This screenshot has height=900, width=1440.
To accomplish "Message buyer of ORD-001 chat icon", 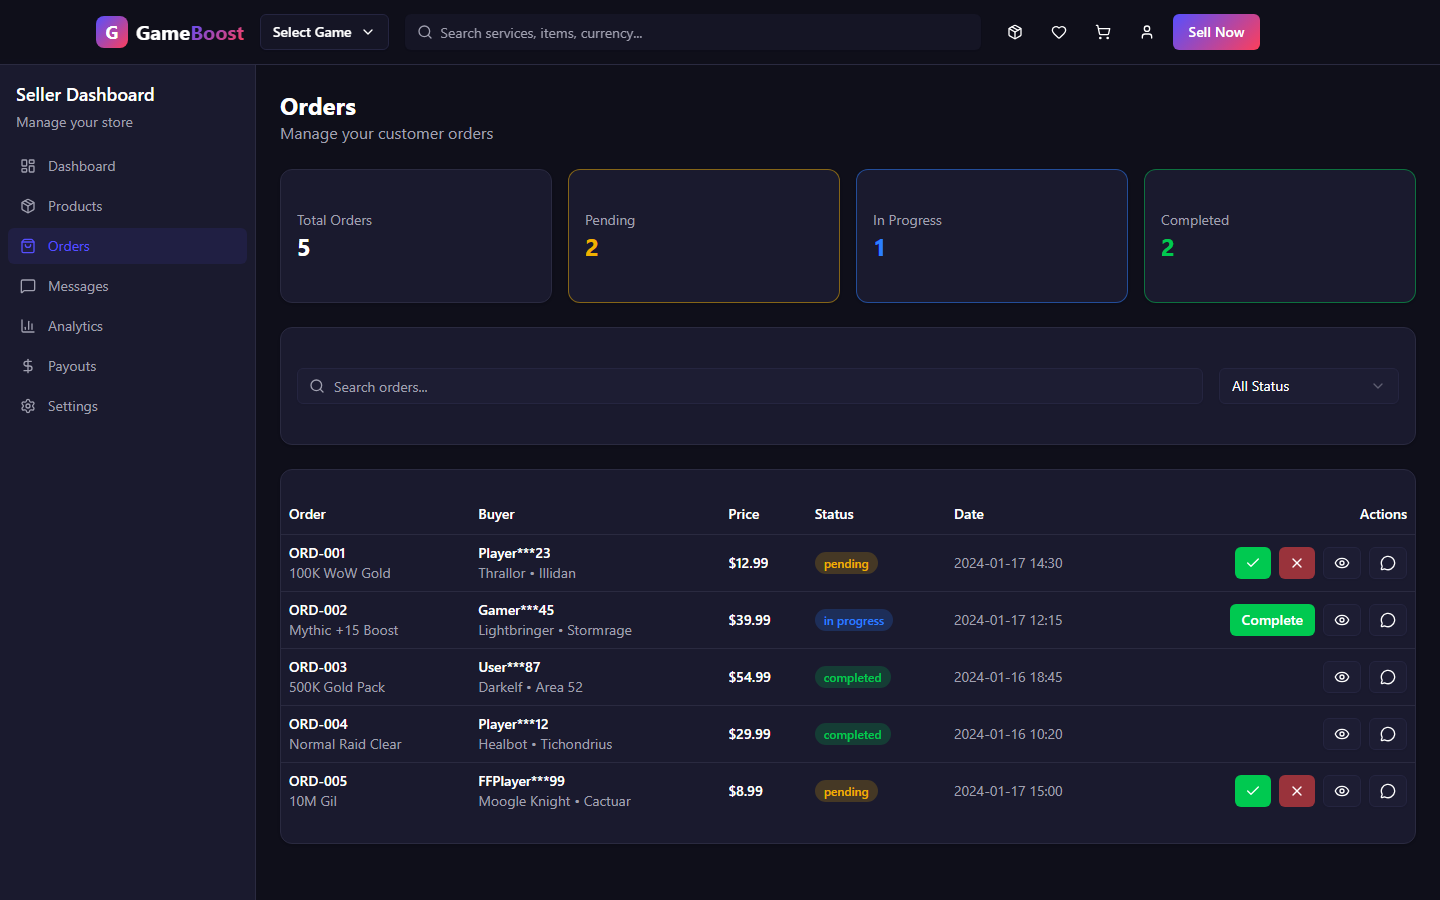I will (x=1388, y=563).
